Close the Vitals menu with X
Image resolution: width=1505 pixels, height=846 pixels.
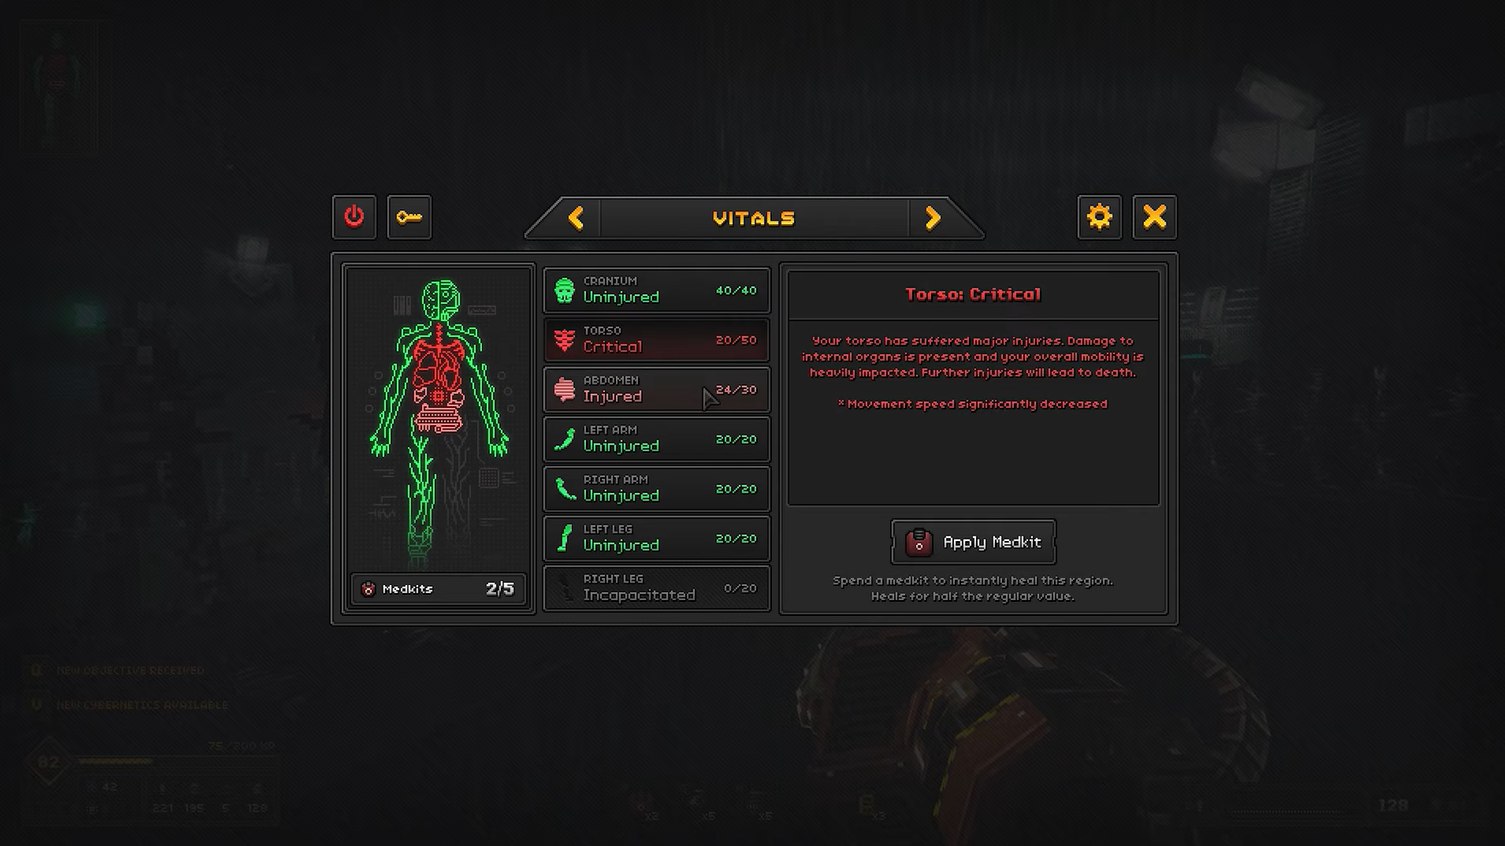click(x=1154, y=217)
